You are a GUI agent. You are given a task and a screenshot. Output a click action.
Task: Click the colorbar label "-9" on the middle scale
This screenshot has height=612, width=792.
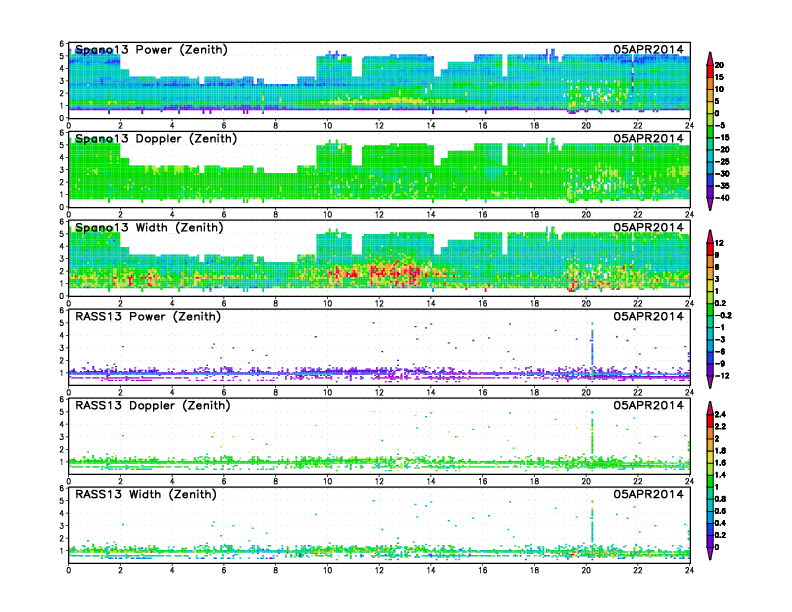720,364
